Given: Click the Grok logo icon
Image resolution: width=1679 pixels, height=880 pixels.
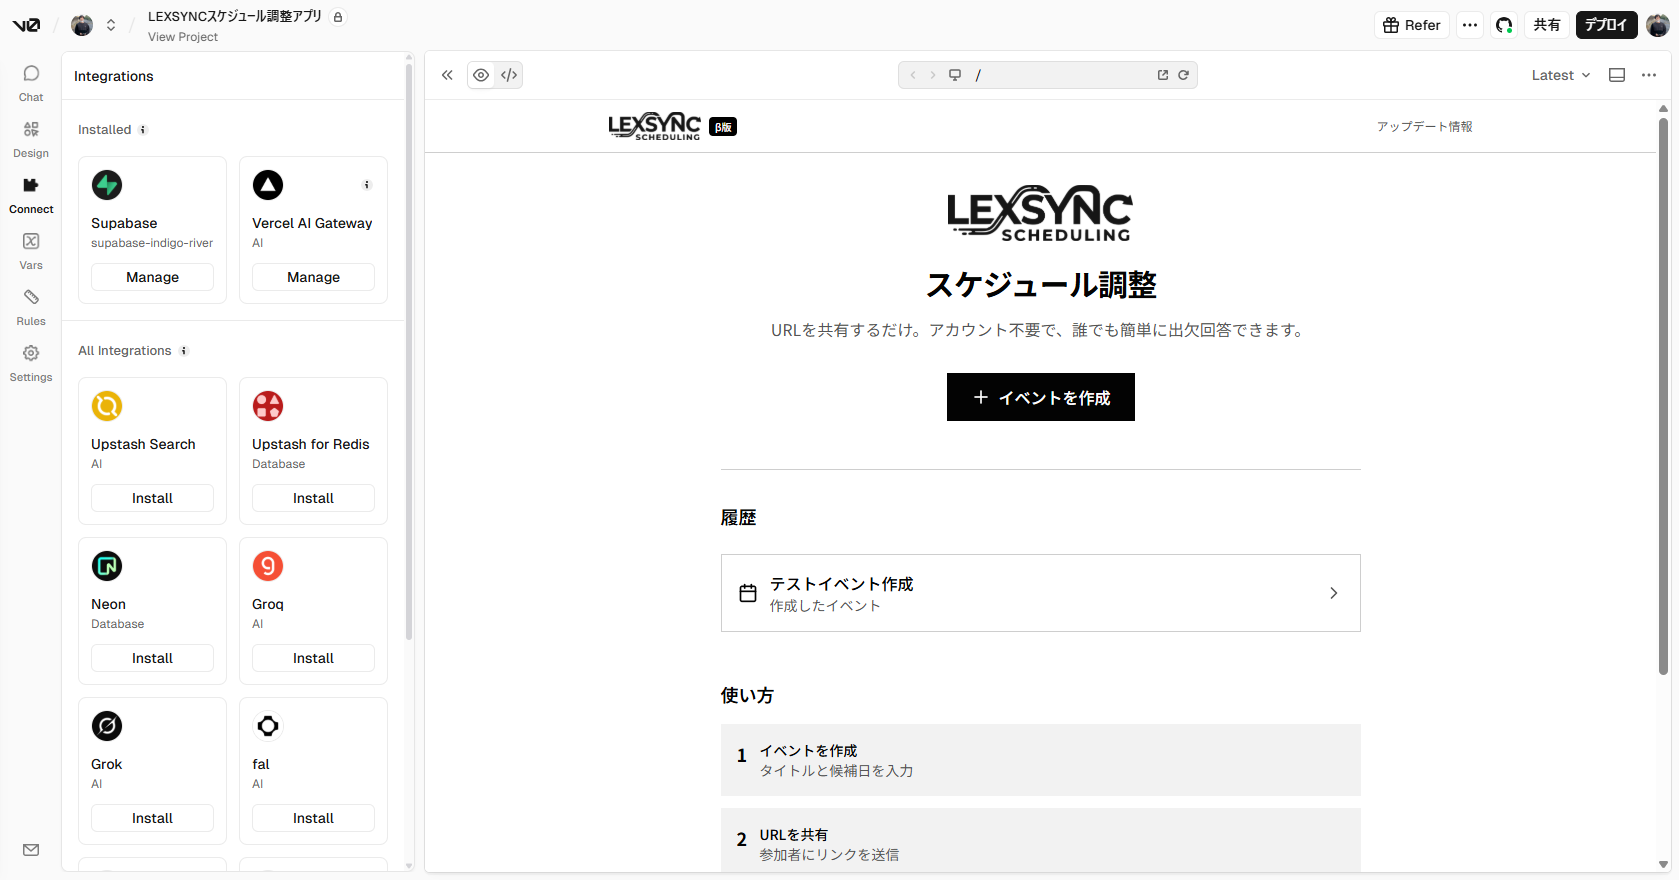Looking at the screenshot, I should [x=107, y=726].
